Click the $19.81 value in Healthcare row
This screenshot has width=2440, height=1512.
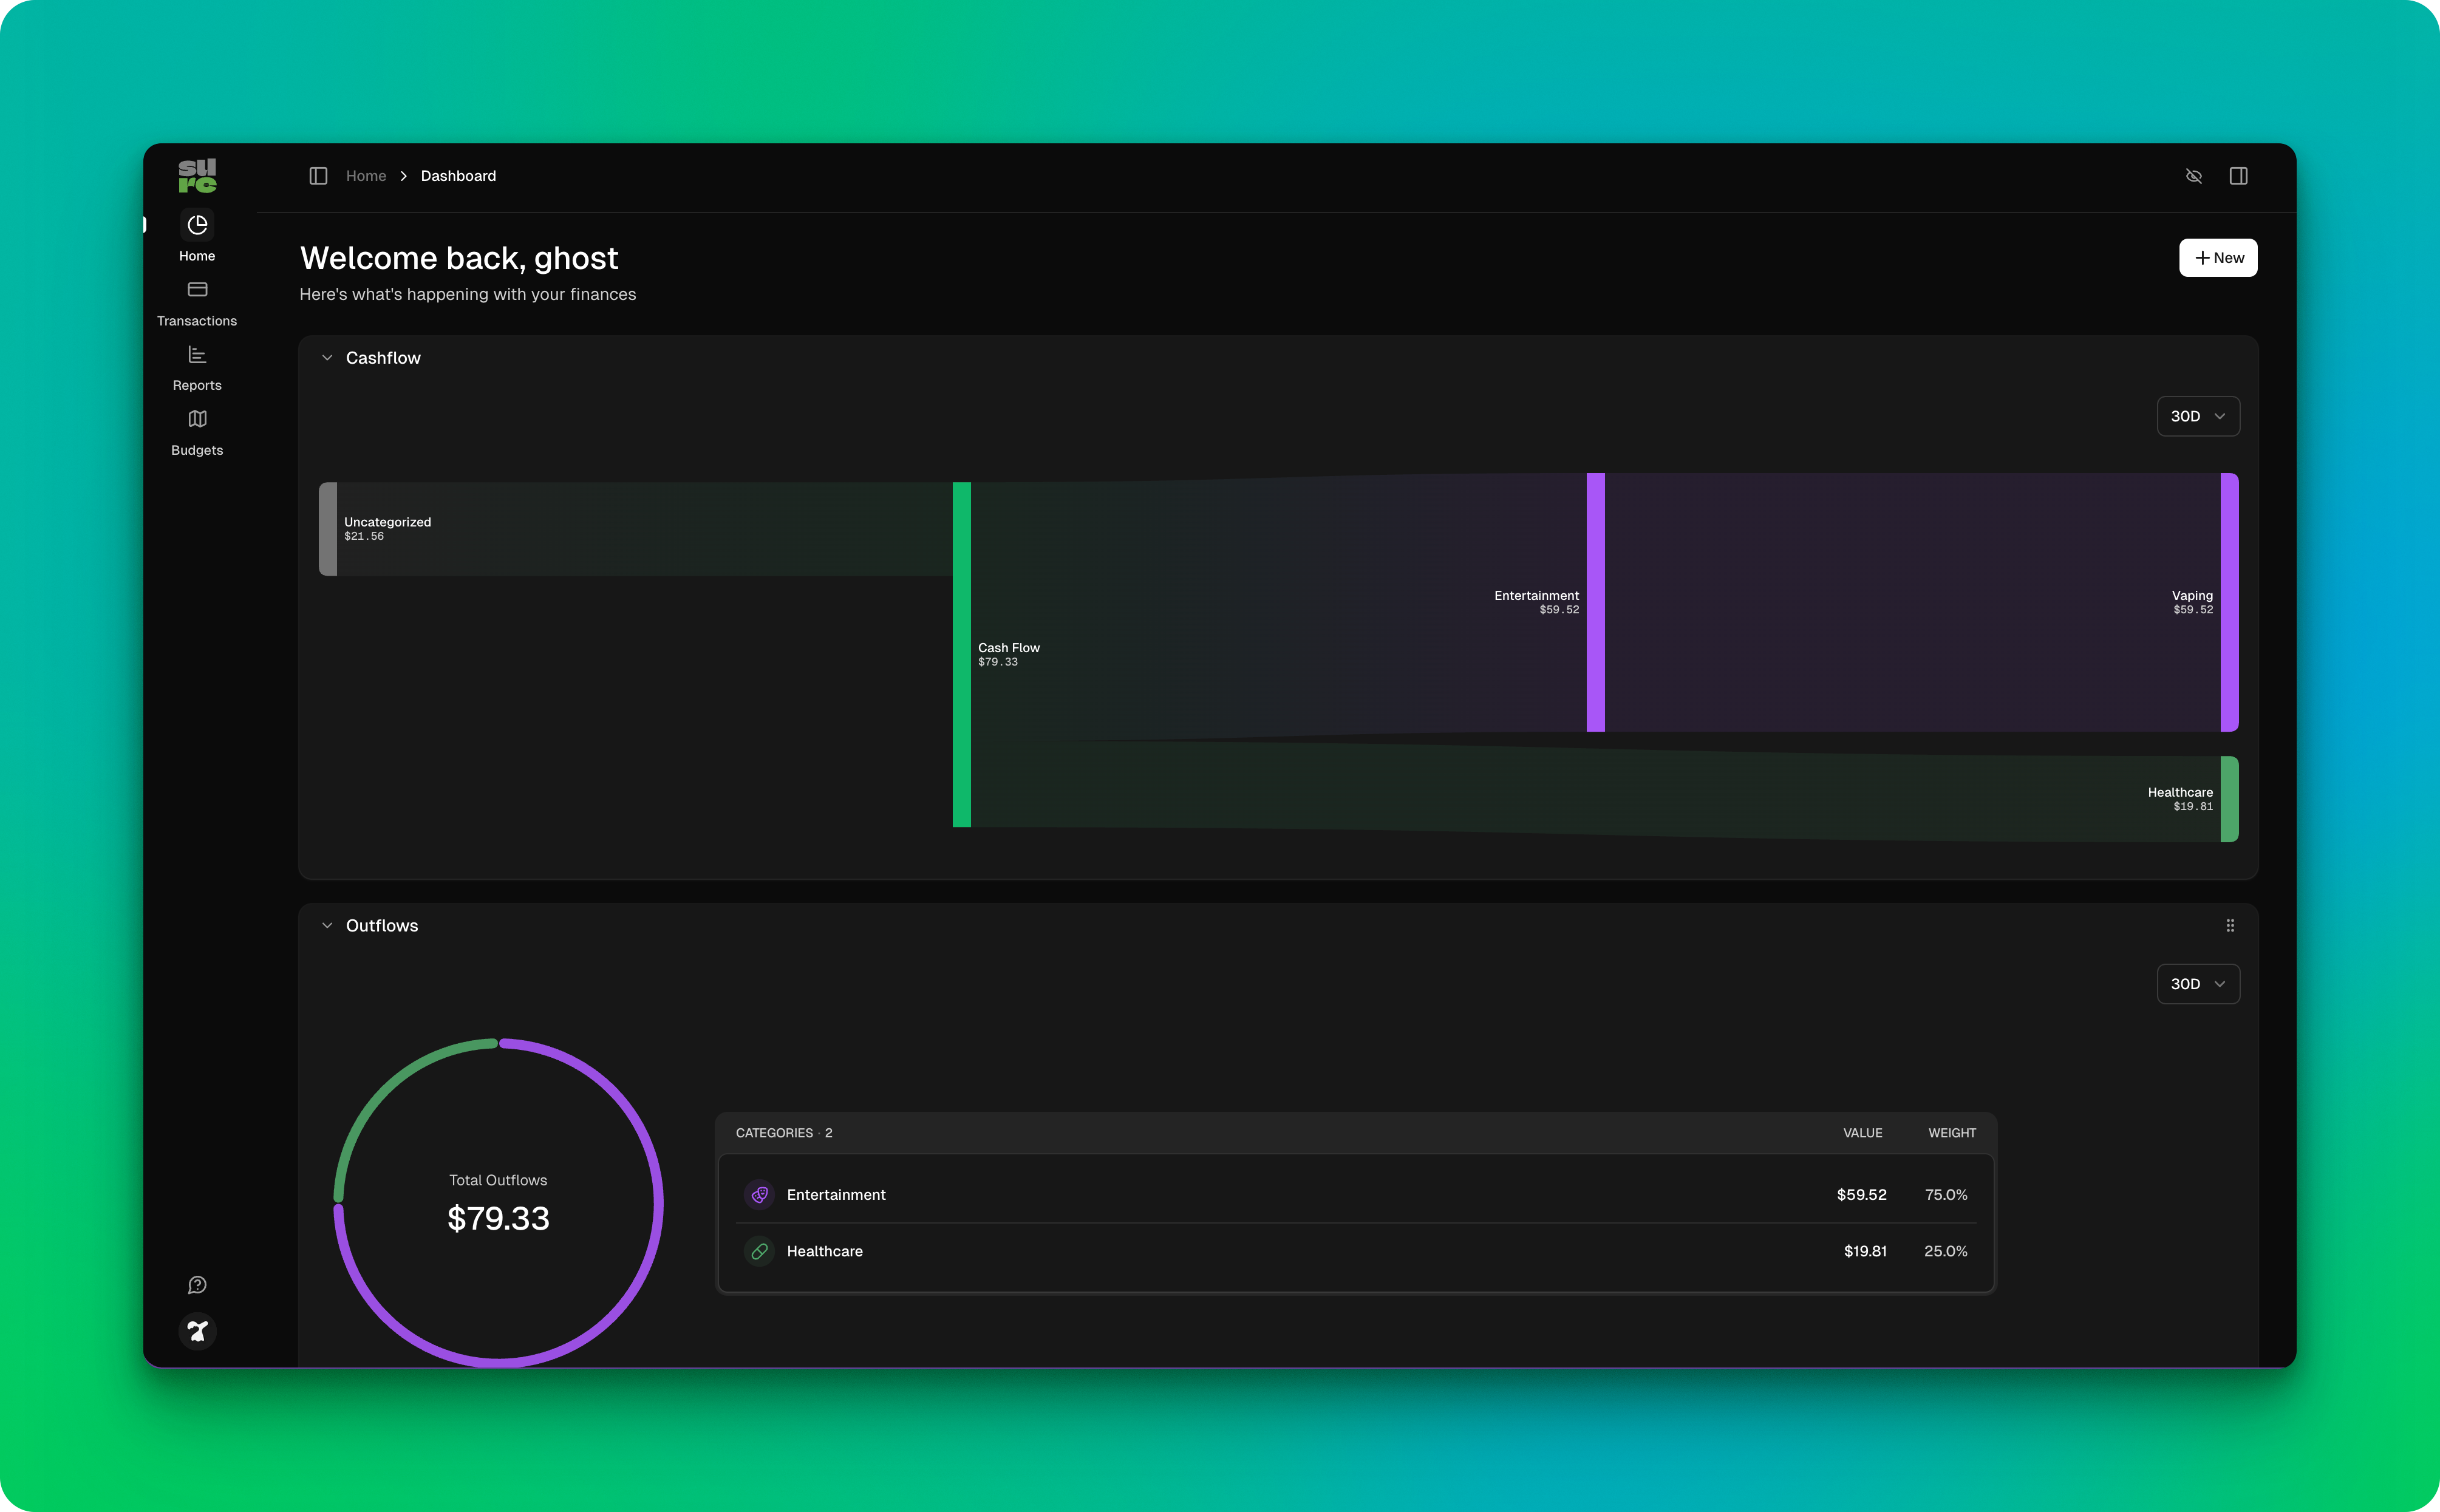[x=1865, y=1251]
